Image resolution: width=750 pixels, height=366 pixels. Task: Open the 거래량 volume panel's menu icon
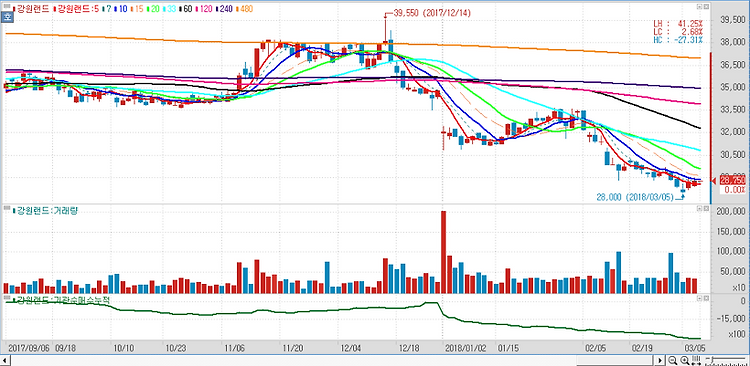699,209
